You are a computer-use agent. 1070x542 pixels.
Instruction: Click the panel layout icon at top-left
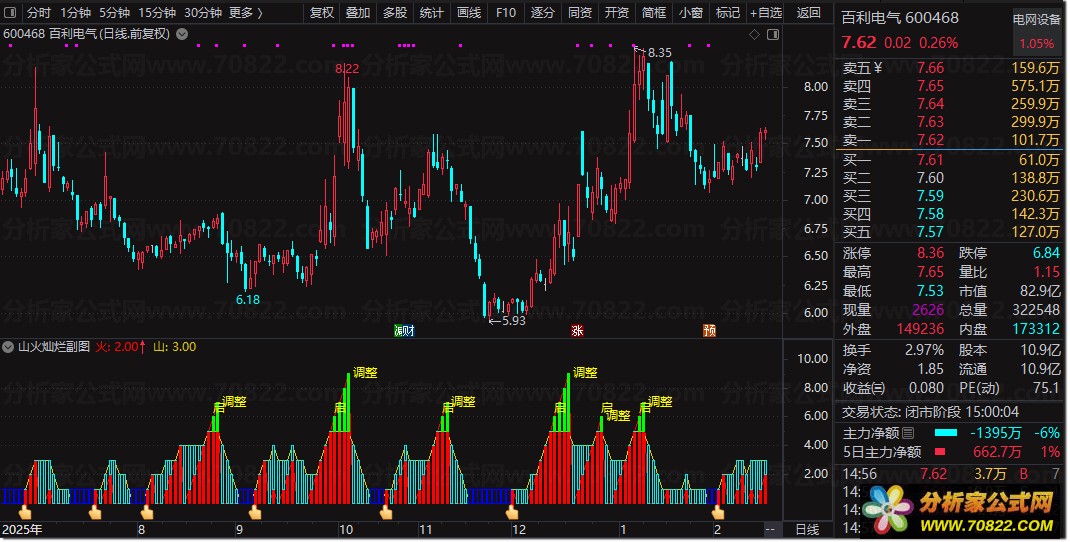(x=11, y=13)
